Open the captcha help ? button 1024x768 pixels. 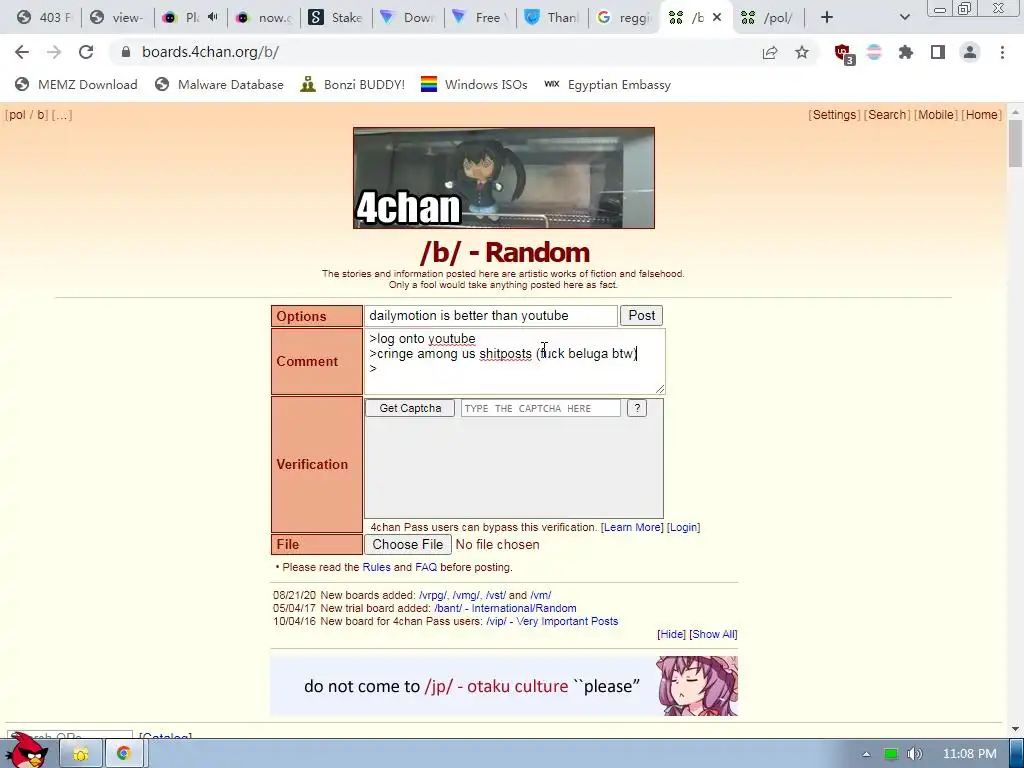(x=637, y=408)
